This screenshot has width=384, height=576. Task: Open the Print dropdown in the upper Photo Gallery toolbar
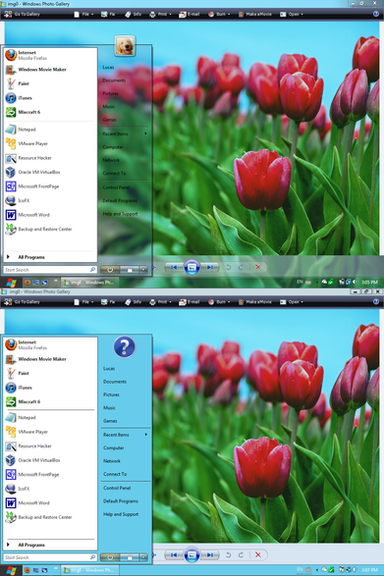161,14
